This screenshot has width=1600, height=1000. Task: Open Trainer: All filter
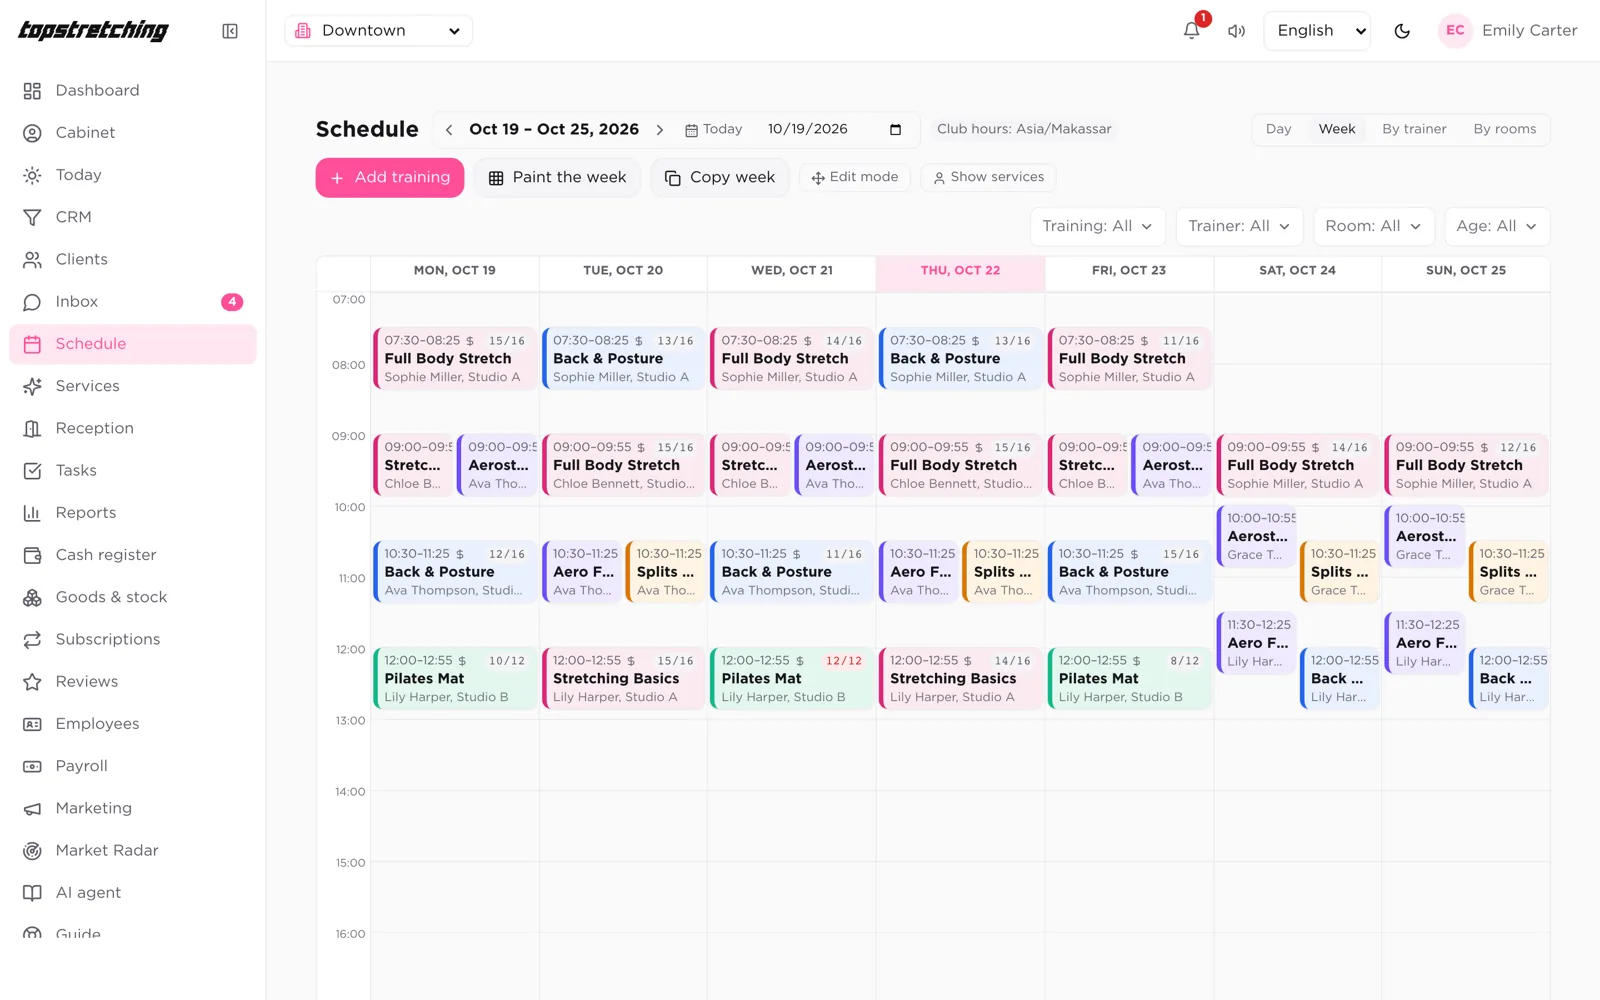coord(1239,226)
